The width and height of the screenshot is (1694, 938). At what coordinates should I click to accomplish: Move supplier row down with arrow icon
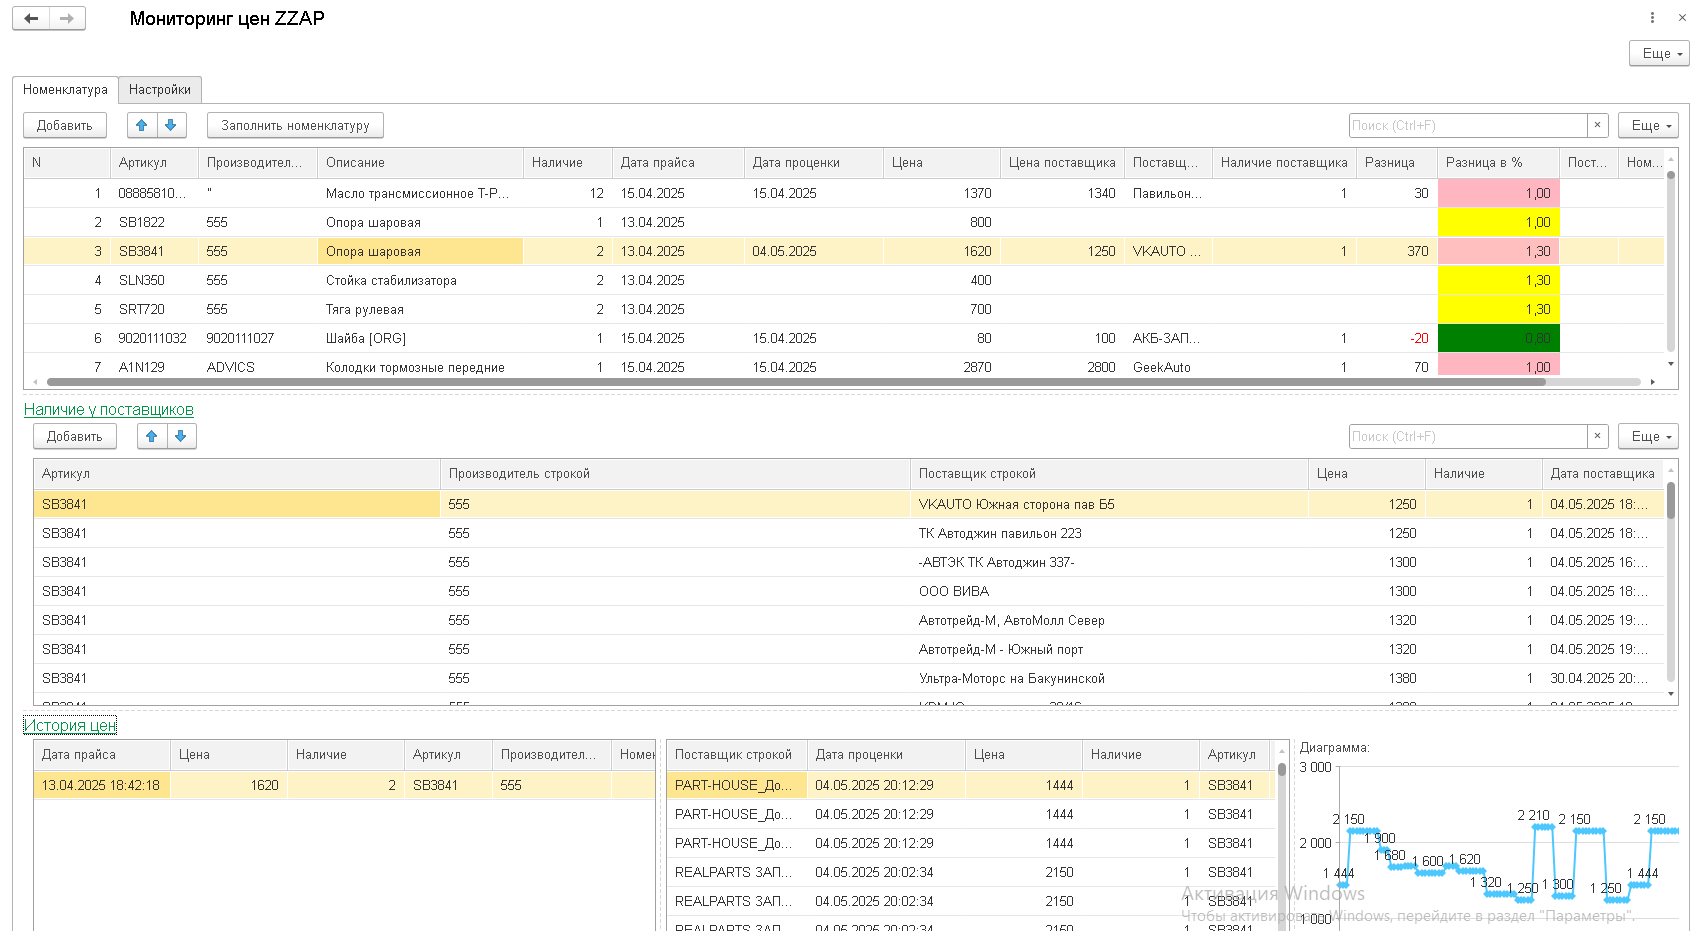click(181, 436)
